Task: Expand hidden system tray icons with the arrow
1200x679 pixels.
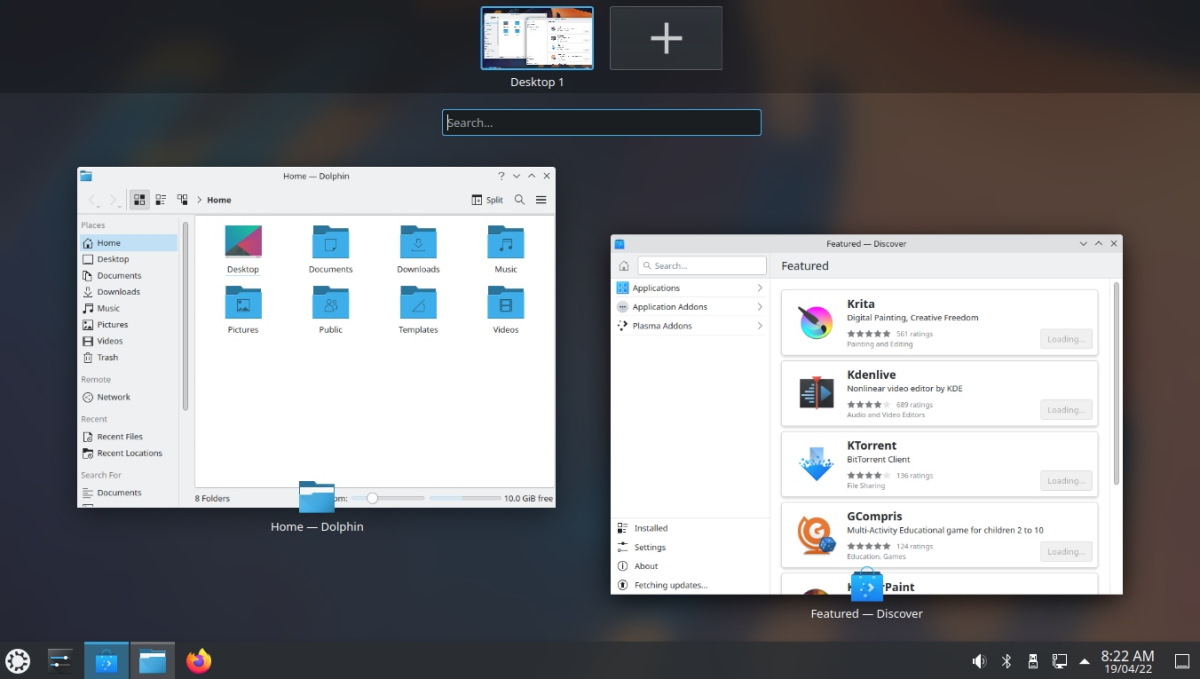Action: [x=1085, y=660]
